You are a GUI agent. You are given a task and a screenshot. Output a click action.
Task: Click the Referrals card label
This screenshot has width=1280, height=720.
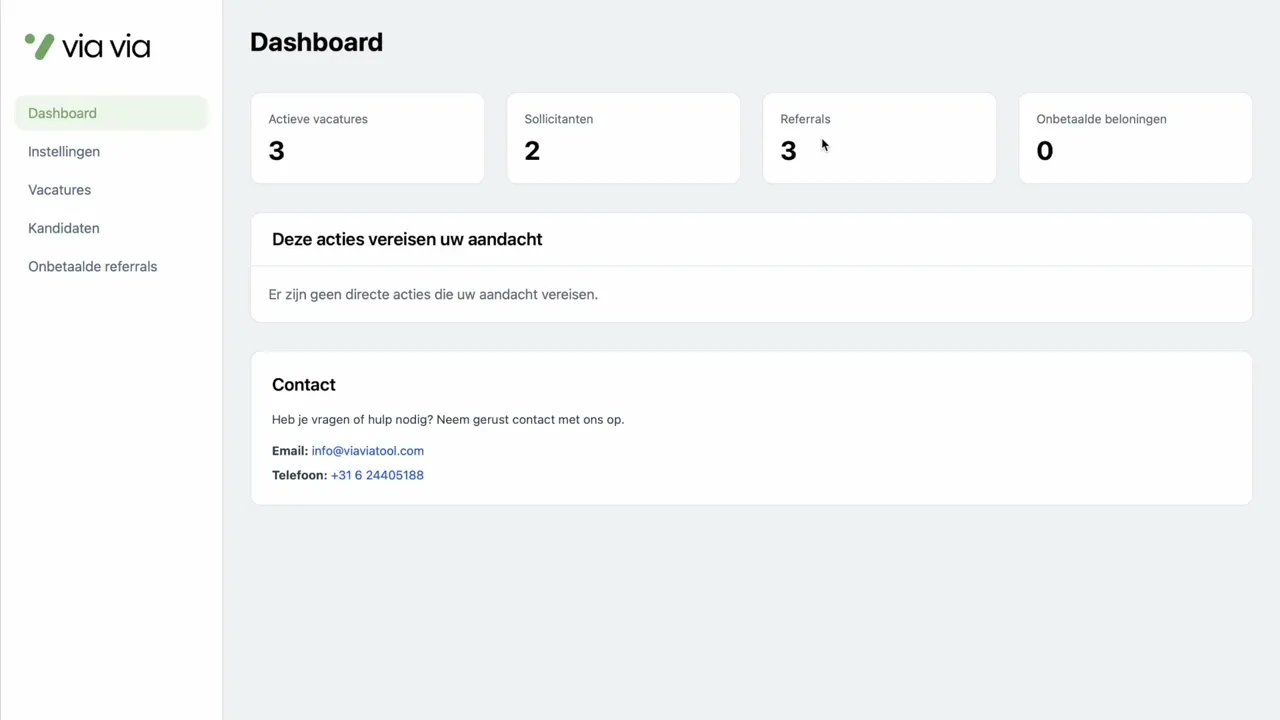pyautogui.click(x=805, y=119)
